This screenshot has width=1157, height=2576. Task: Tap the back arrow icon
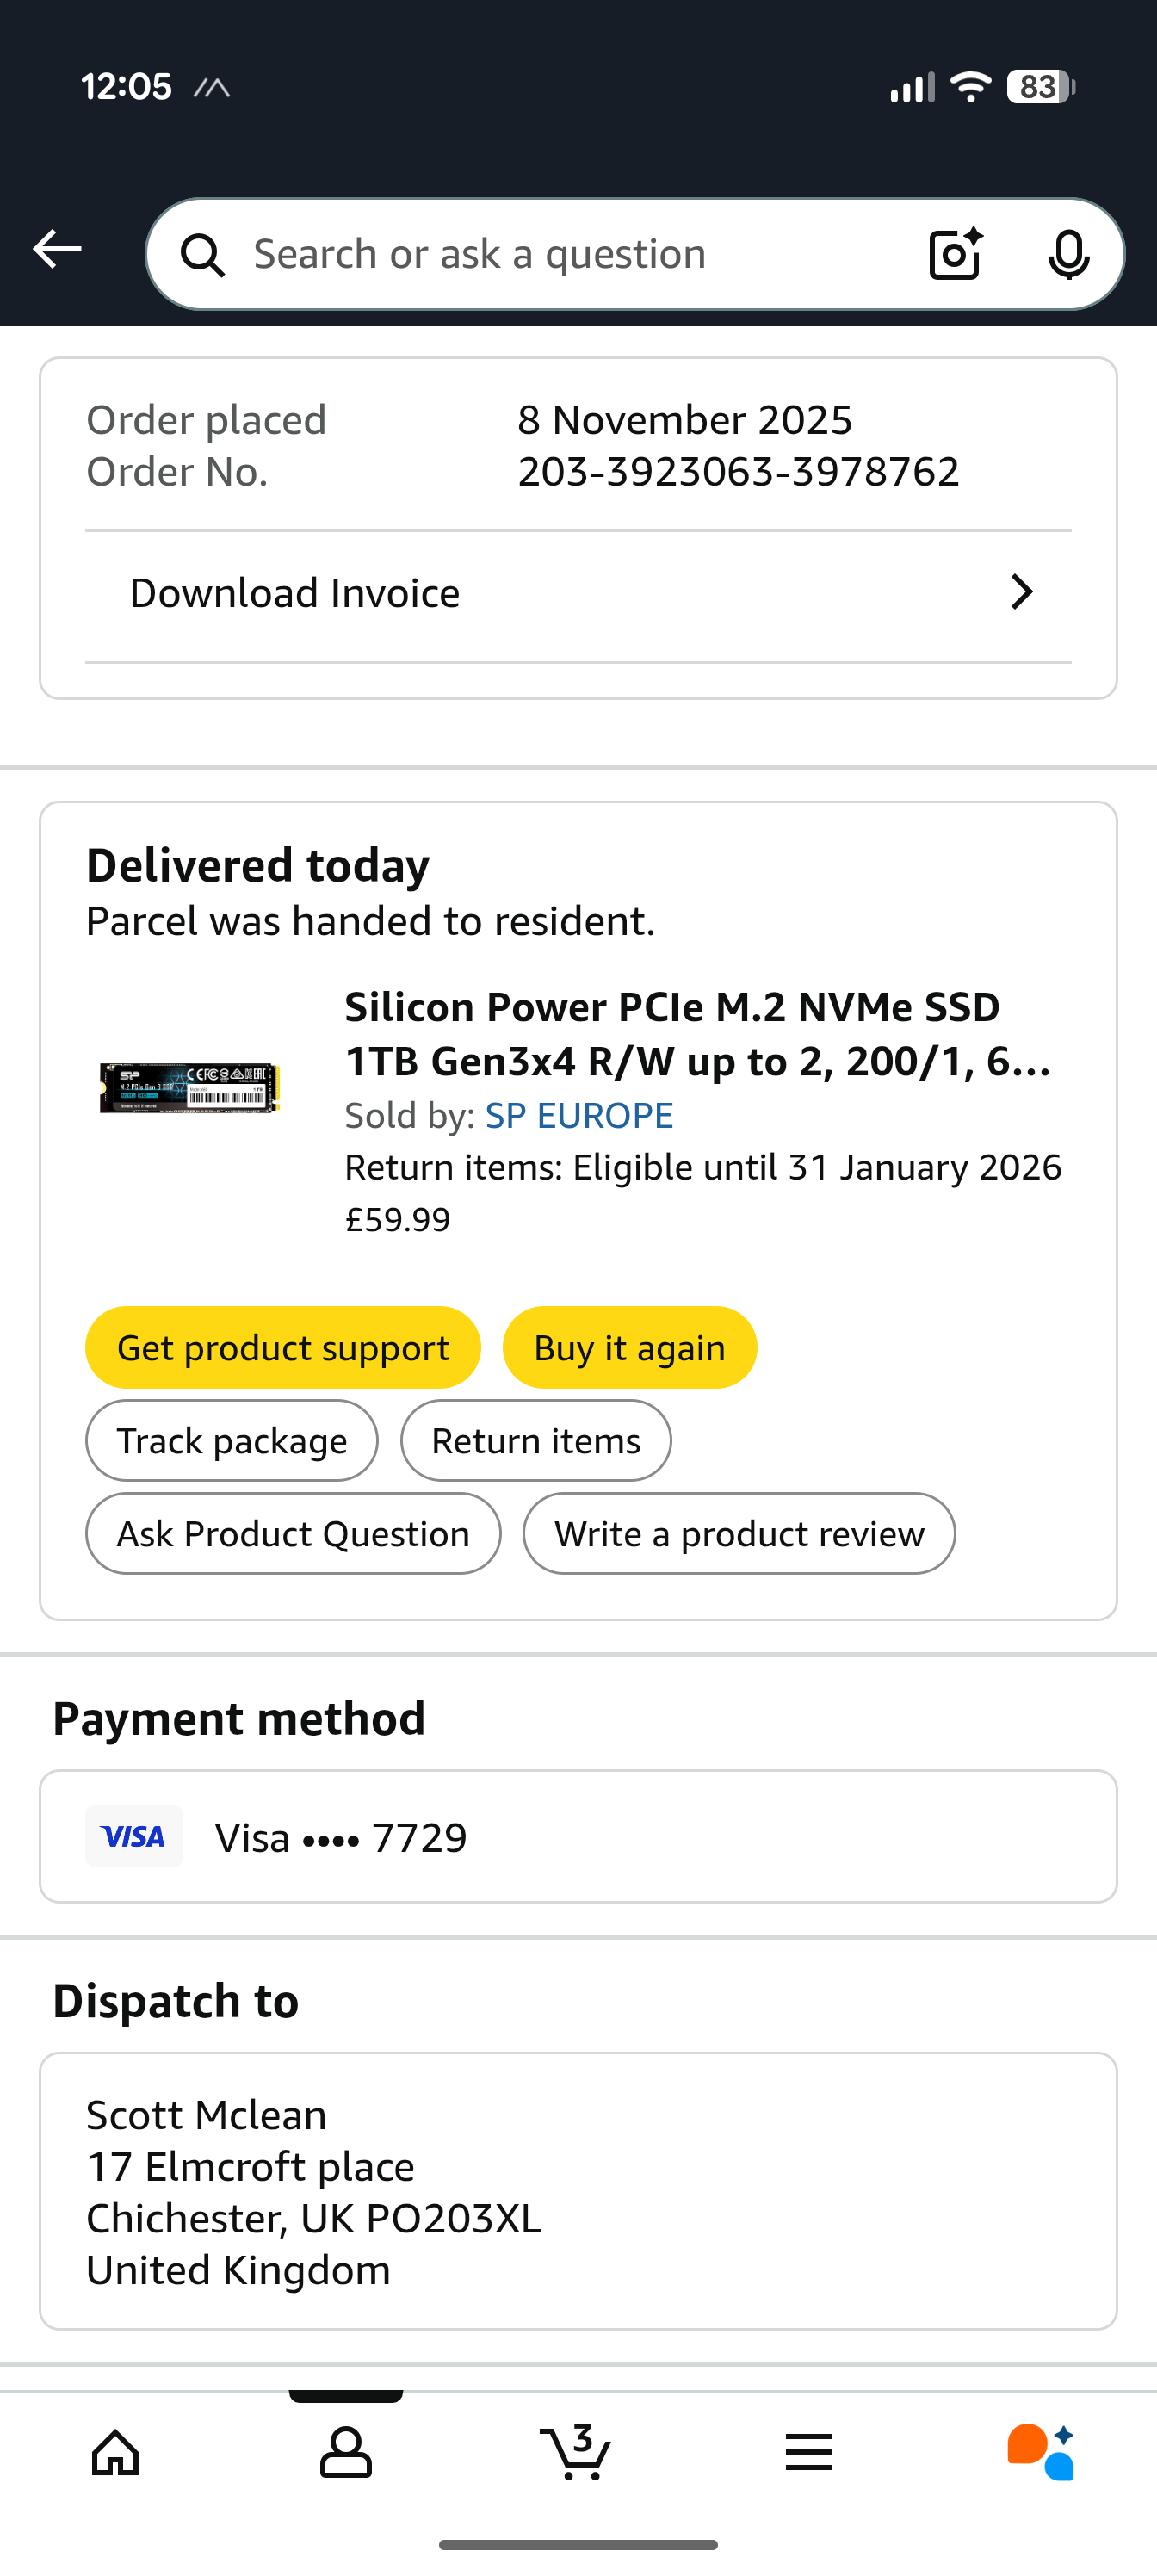[57, 250]
